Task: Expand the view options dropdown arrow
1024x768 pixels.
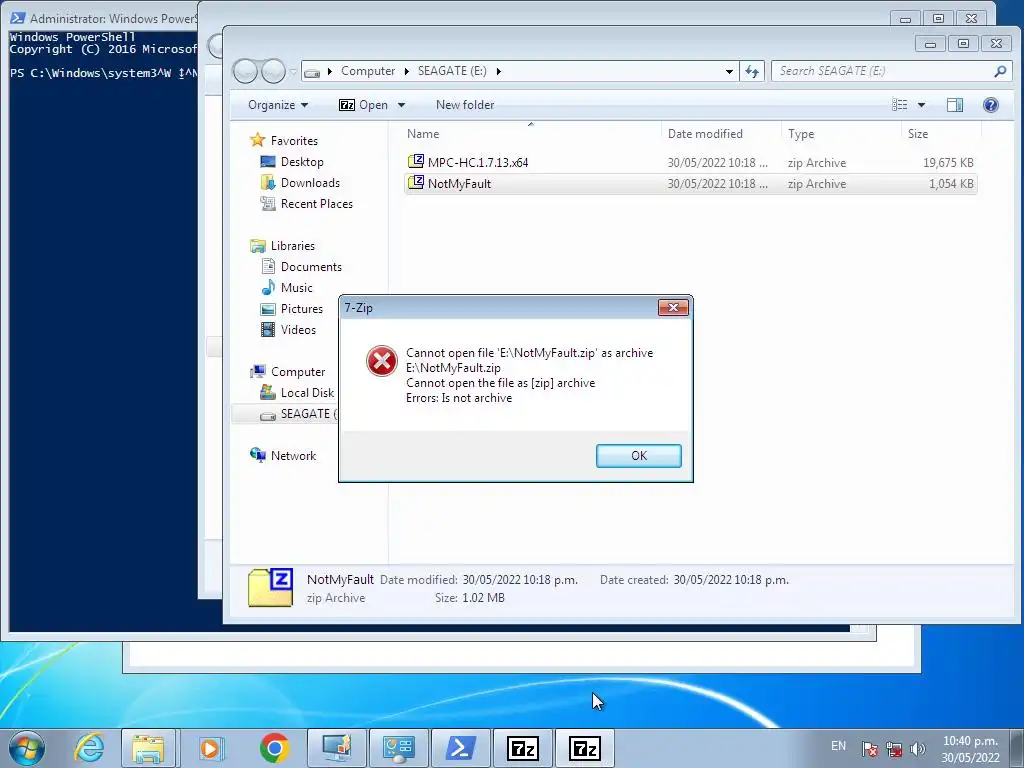Action: 921,104
